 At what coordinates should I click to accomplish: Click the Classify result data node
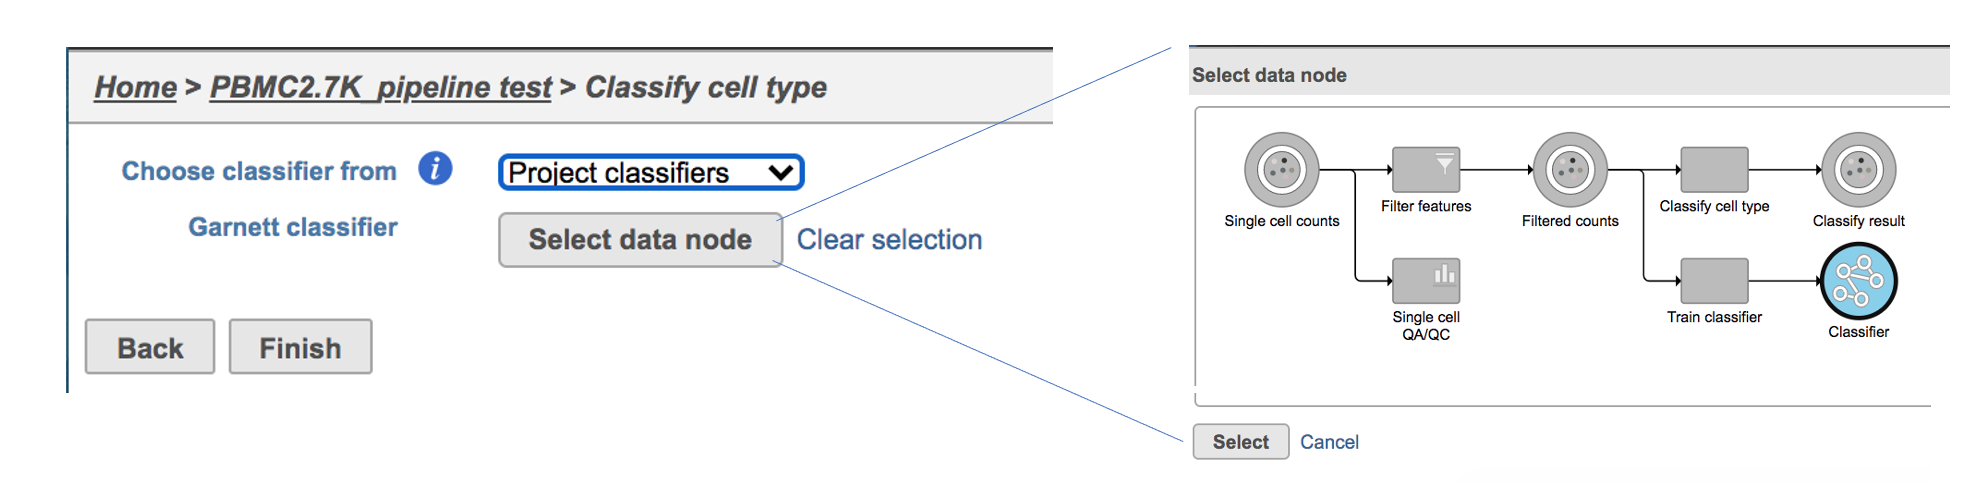[x=1858, y=170]
